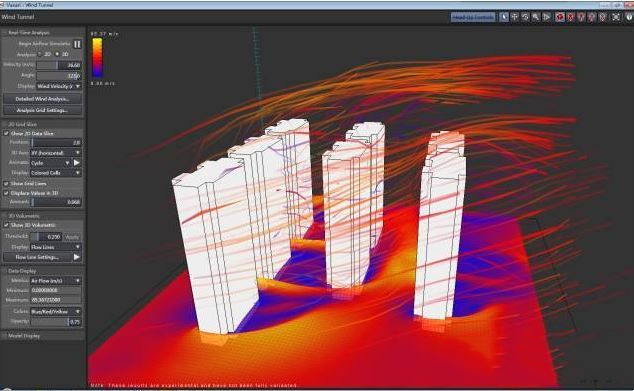Pause the airflow simulation
Viewport: 634px width, 391px height.
[77, 44]
